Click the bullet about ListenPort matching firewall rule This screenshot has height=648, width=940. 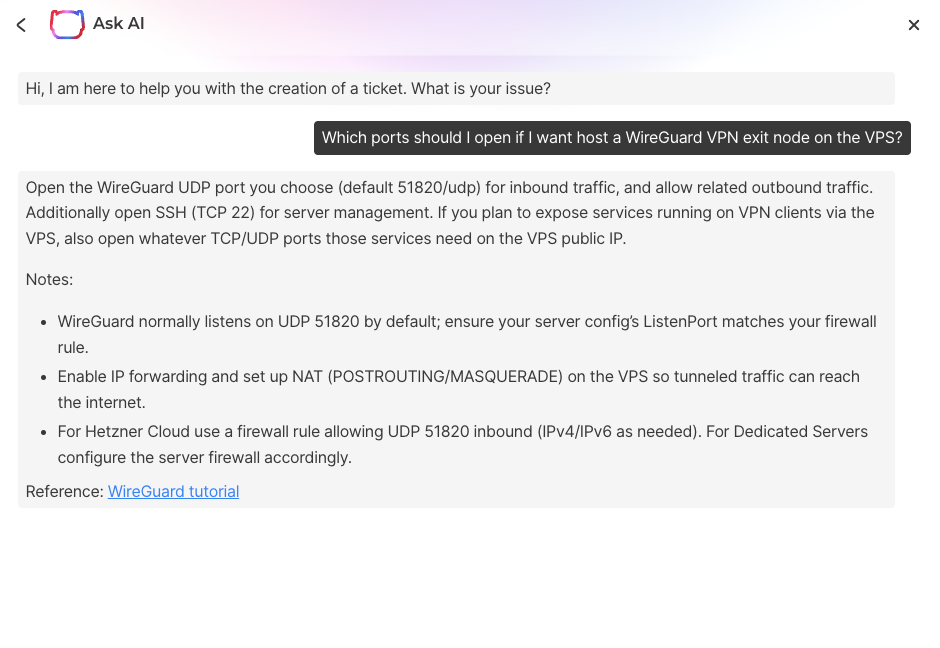tap(468, 334)
